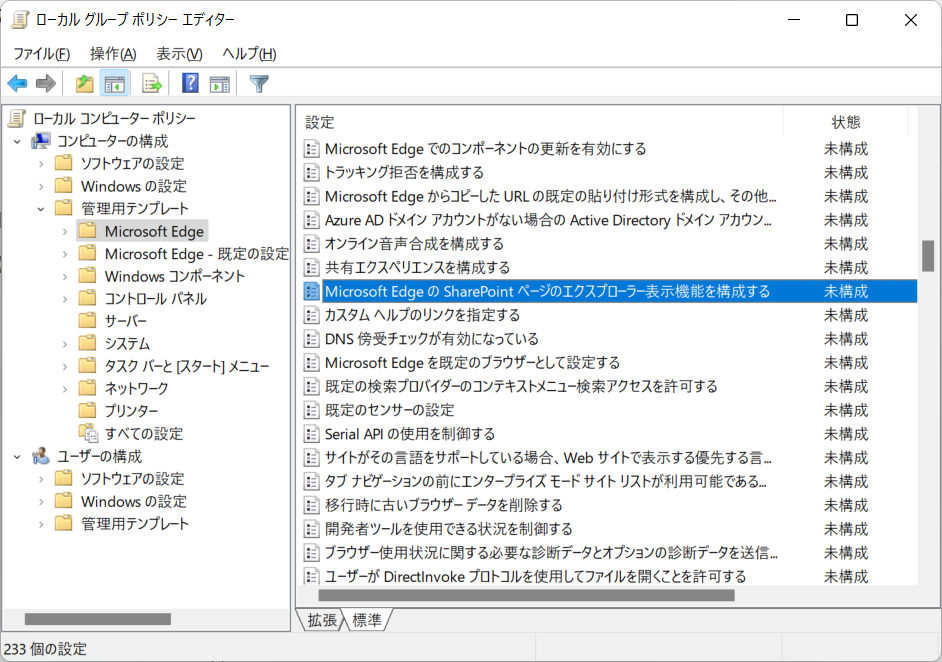This screenshot has width=942, height=662.
Task: Select the Serial API の使用を制御する policy
Action: [609, 434]
